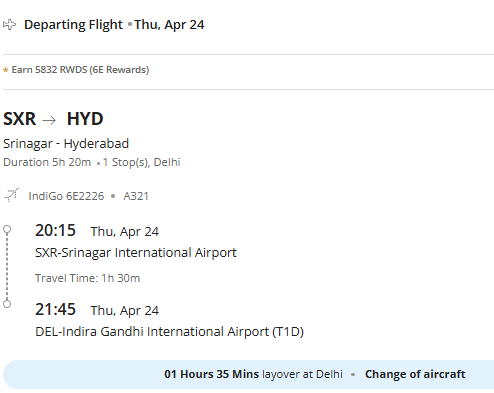Click the arrow between SXR and HYD
Image resolution: width=494 pixels, height=393 pixels.
click(x=49, y=120)
